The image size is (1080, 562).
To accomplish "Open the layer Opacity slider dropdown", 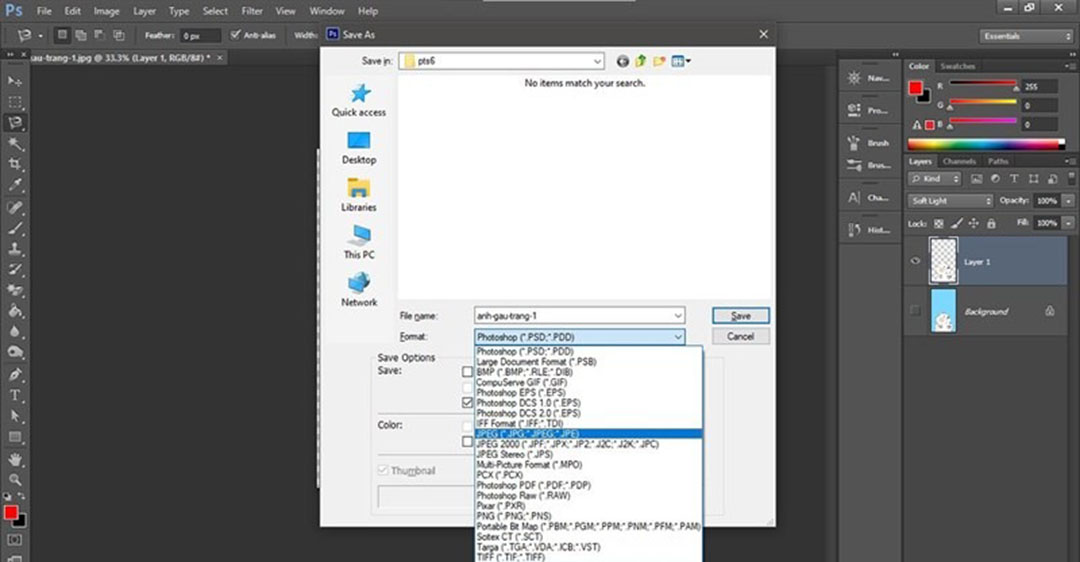I will pyautogui.click(x=1068, y=200).
